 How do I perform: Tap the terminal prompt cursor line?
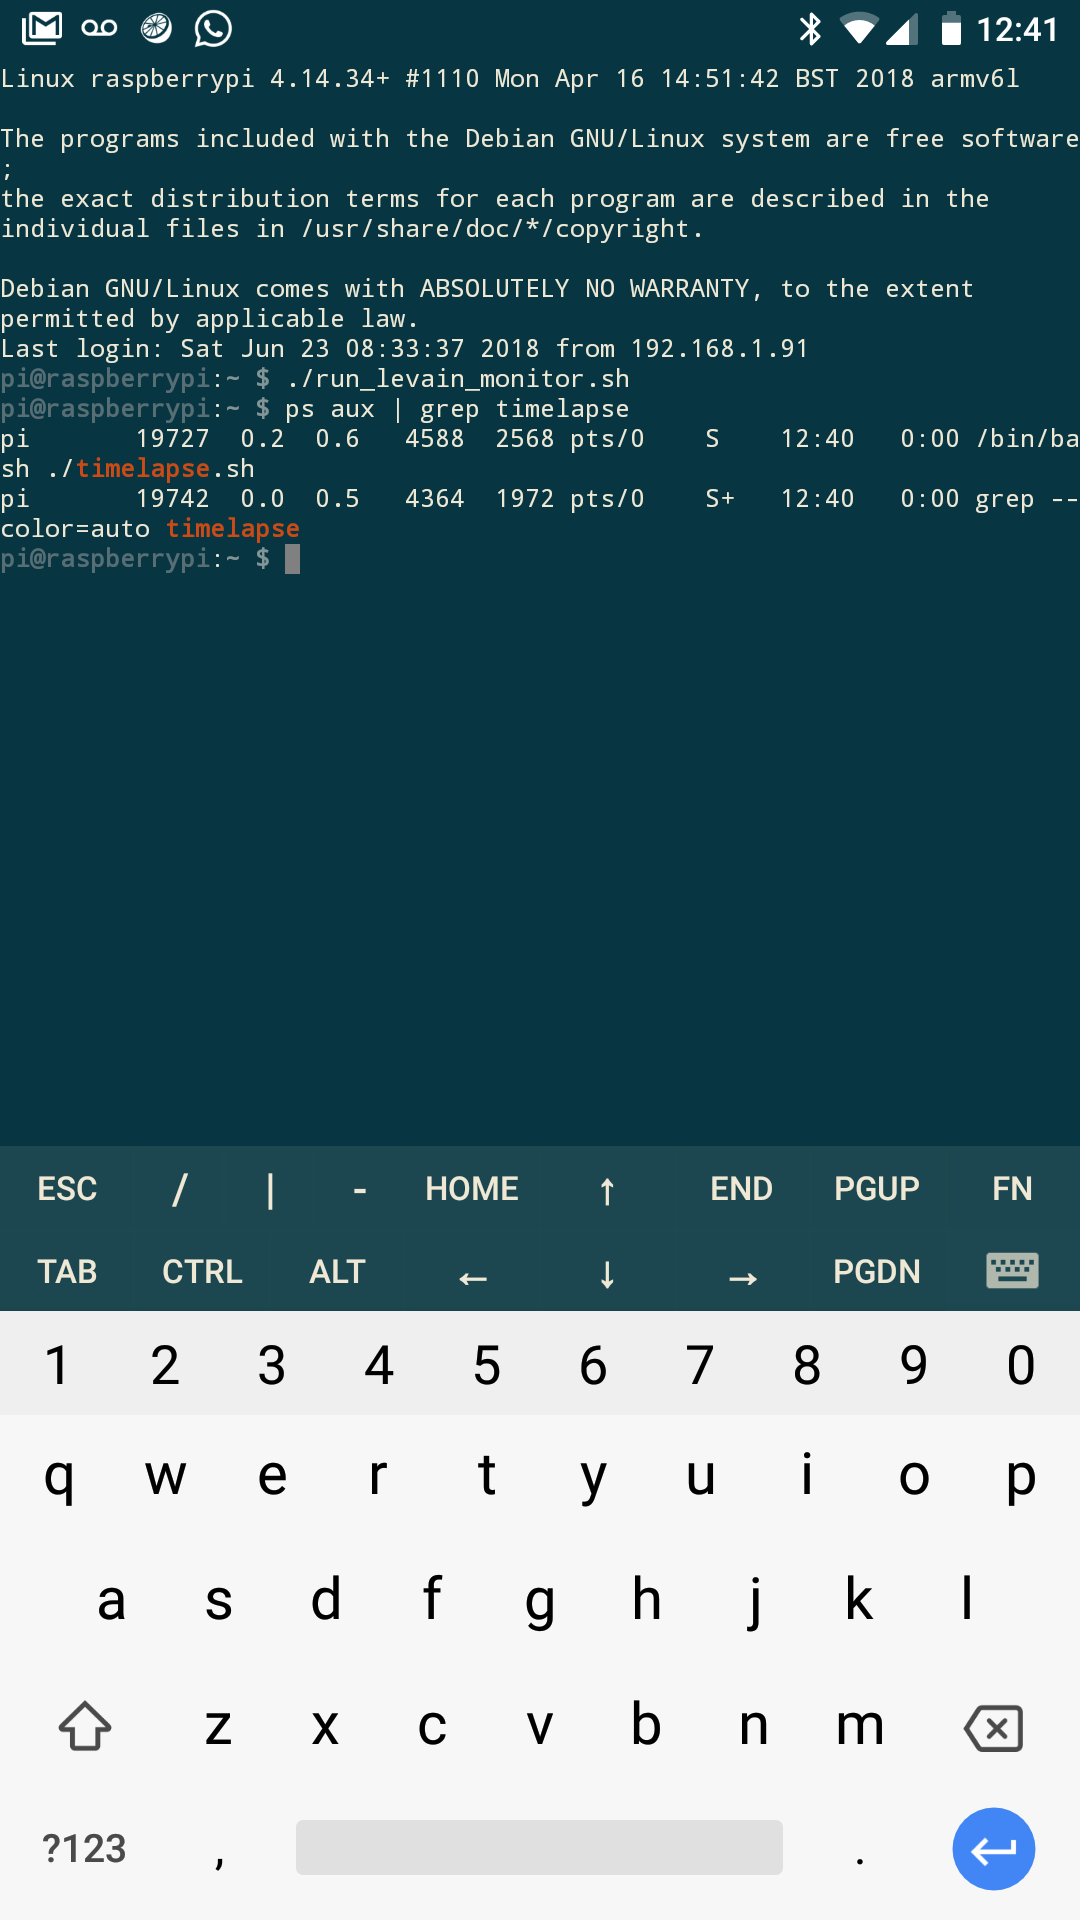[x=292, y=559]
